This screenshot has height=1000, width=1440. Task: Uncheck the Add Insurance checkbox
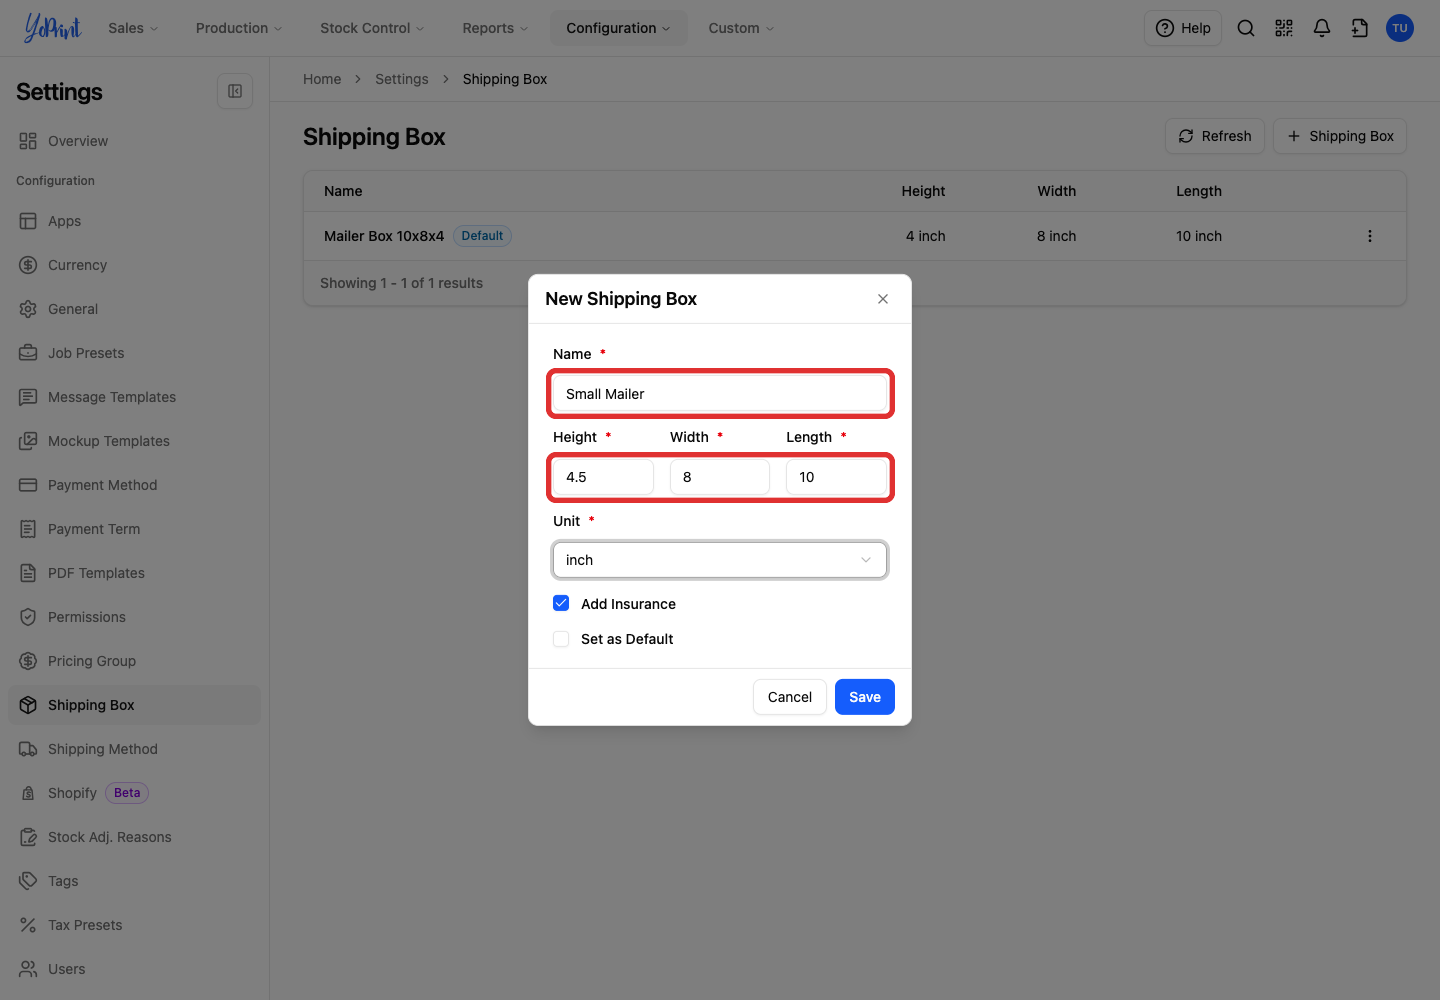point(561,603)
